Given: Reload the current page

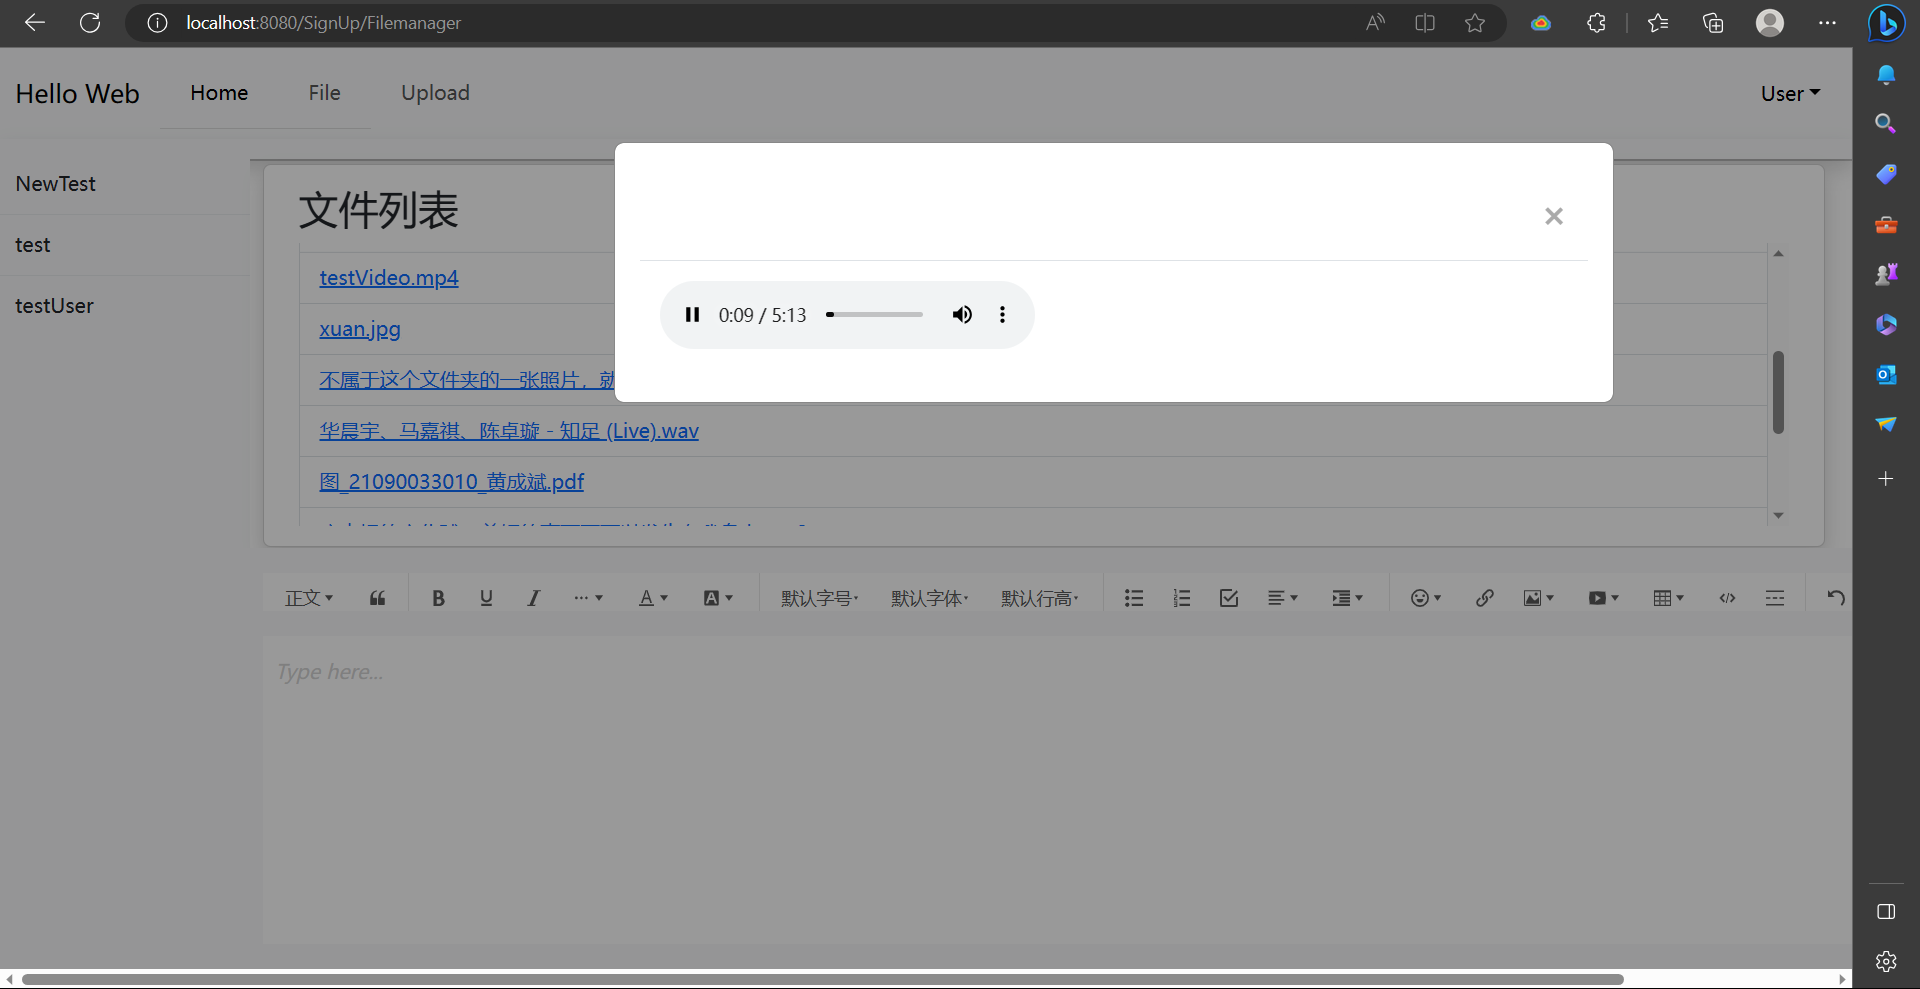Looking at the screenshot, I should 90,23.
